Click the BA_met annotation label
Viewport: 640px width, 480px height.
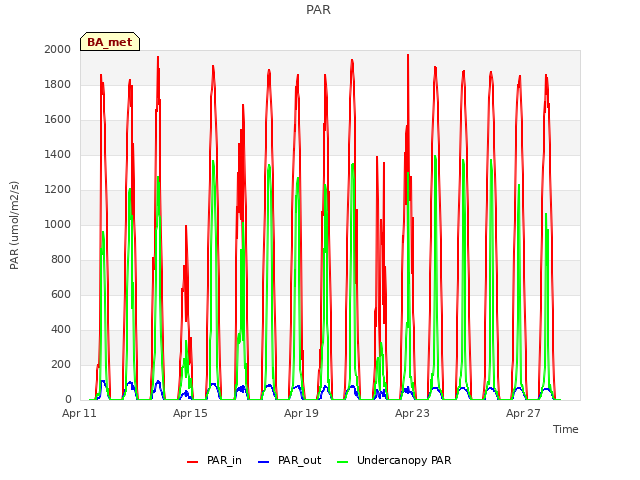pyautogui.click(x=110, y=42)
